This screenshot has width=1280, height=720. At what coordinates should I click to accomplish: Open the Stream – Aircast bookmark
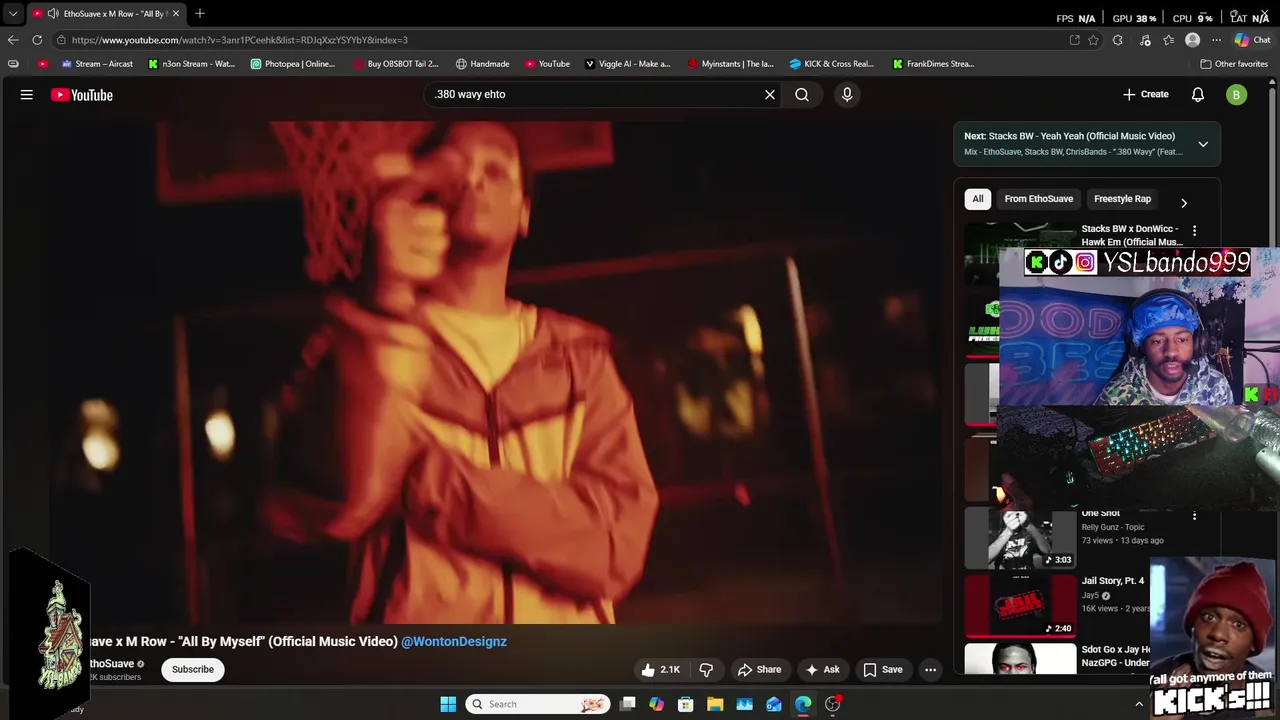pyautogui.click(x=97, y=64)
